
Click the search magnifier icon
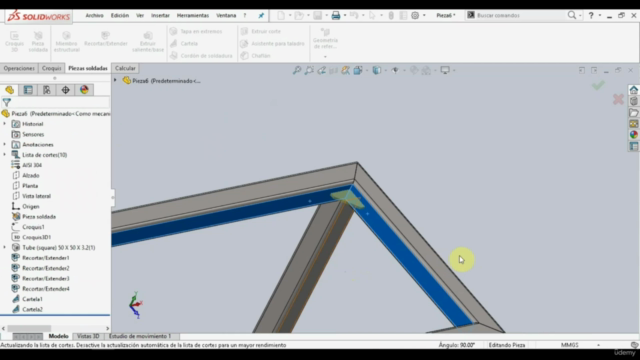point(572,16)
